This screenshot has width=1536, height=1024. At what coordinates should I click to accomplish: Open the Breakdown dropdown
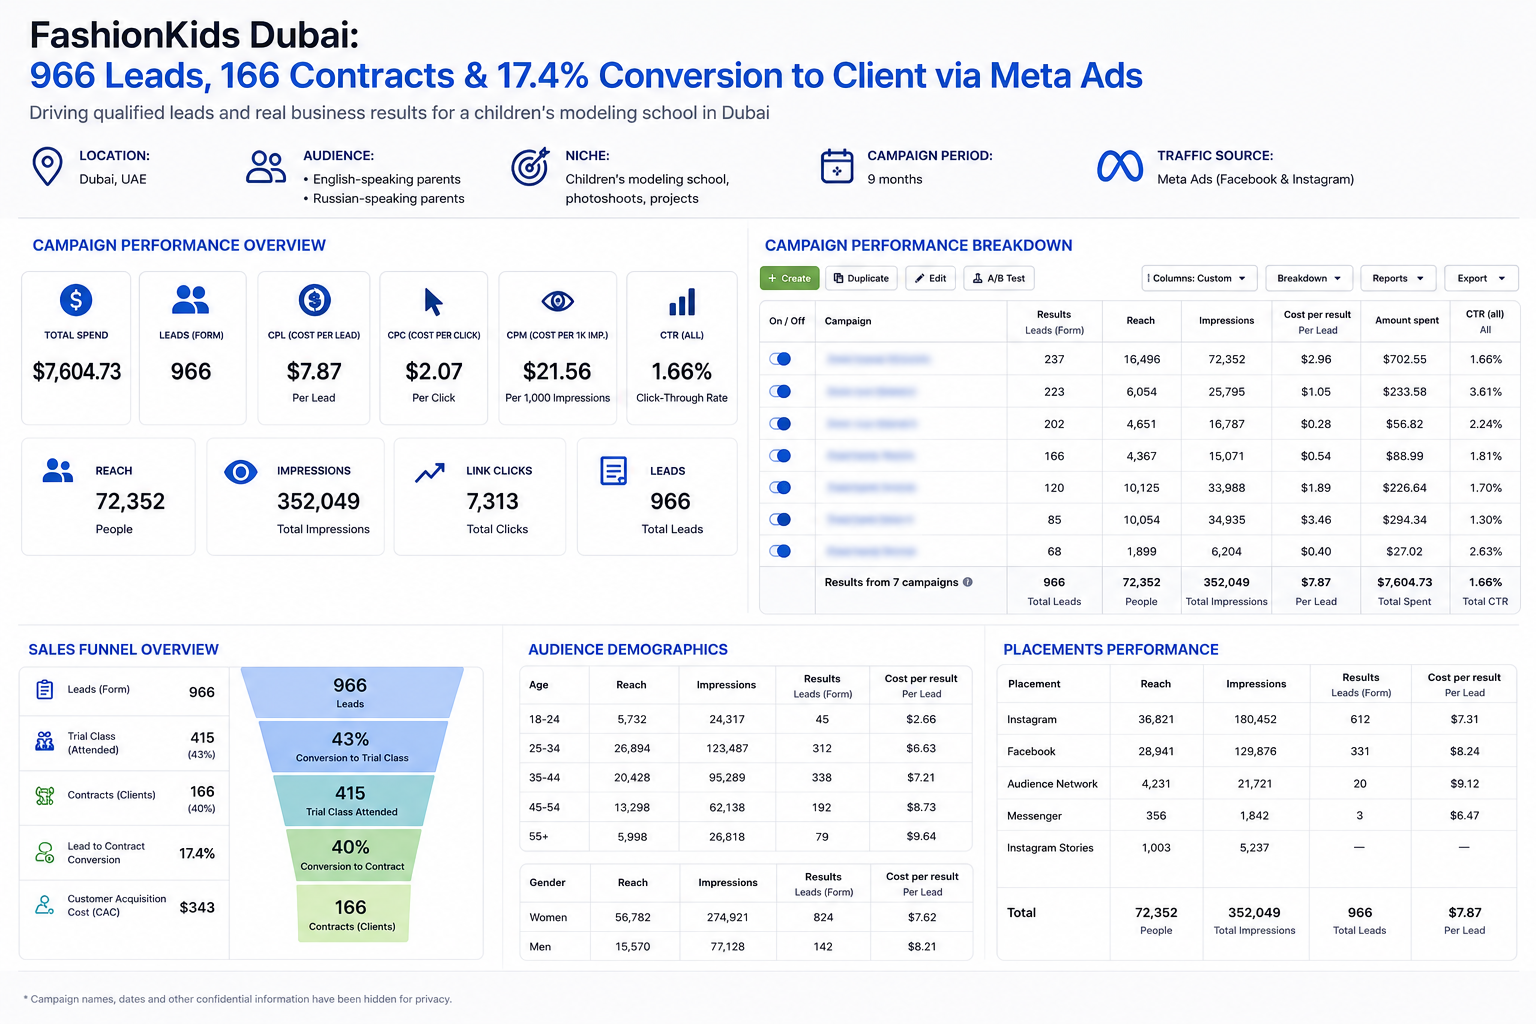coord(1309,278)
